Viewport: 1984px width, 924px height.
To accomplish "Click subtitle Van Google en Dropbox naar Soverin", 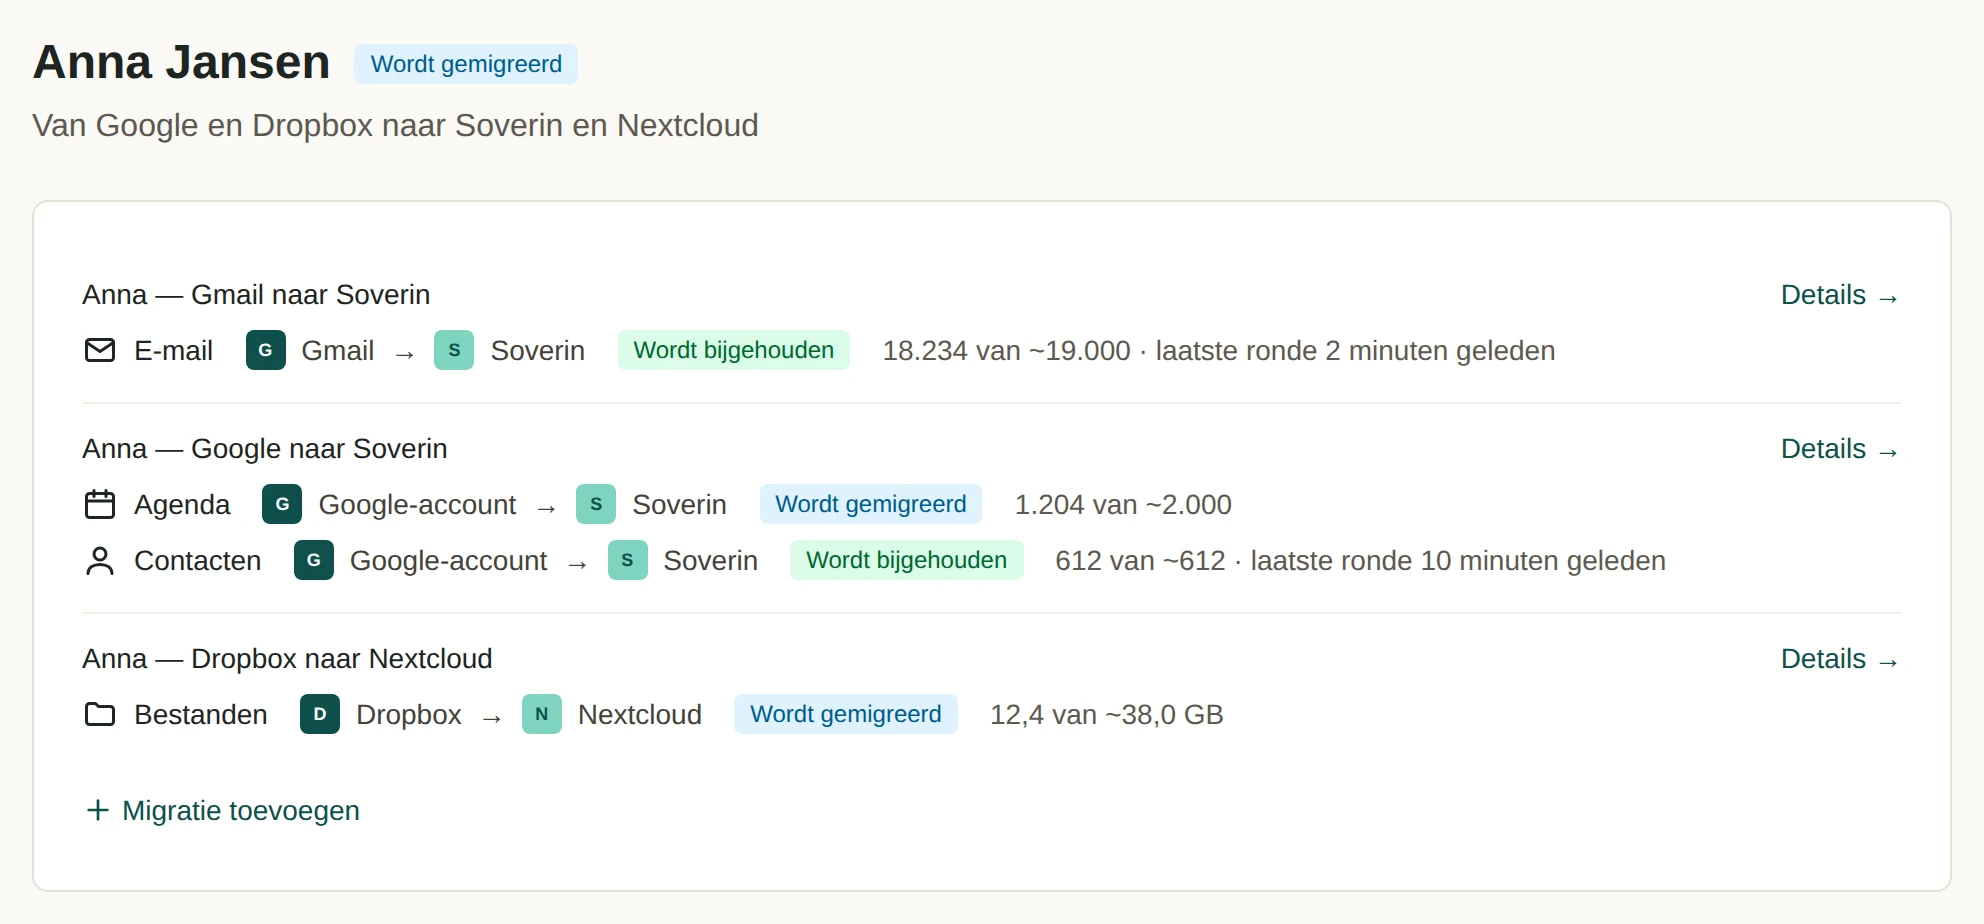I will pos(395,125).
